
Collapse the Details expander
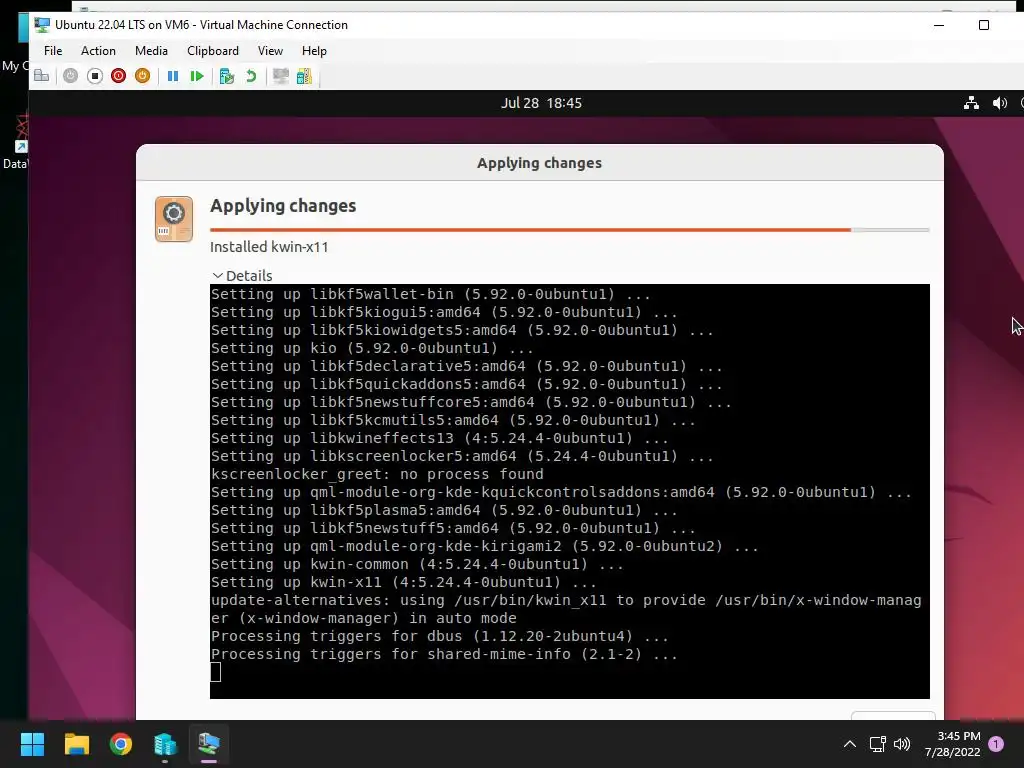pos(242,276)
